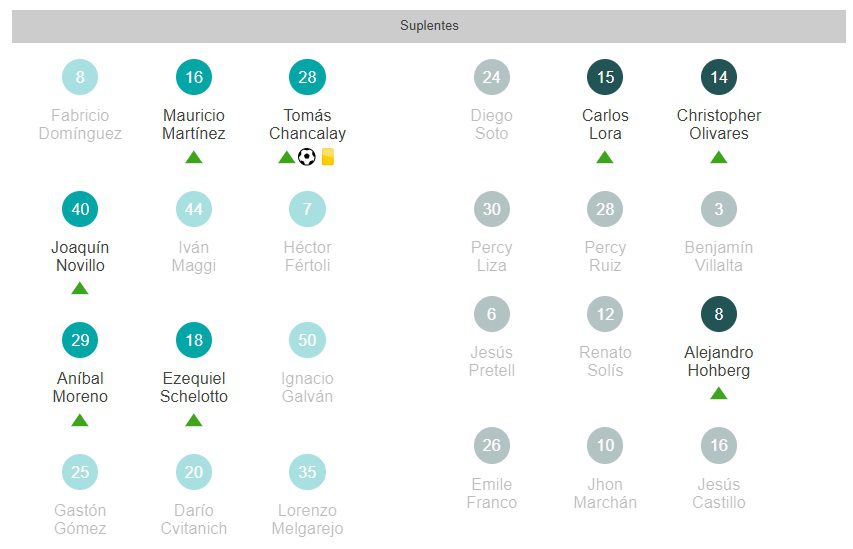
Task: Click green substitution arrow under Carlos Lora
Action: [x=605, y=157]
